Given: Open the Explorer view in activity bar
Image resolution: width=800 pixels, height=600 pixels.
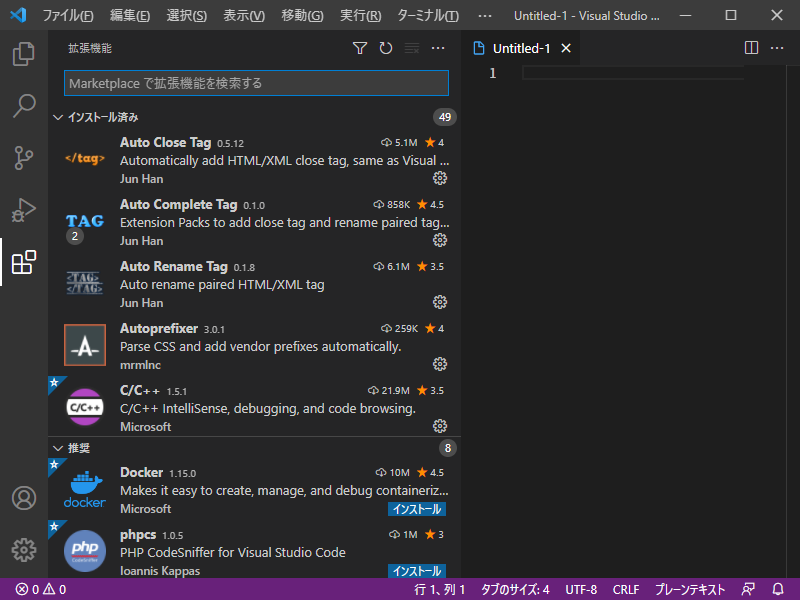Looking at the screenshot, I should point(24,53).
